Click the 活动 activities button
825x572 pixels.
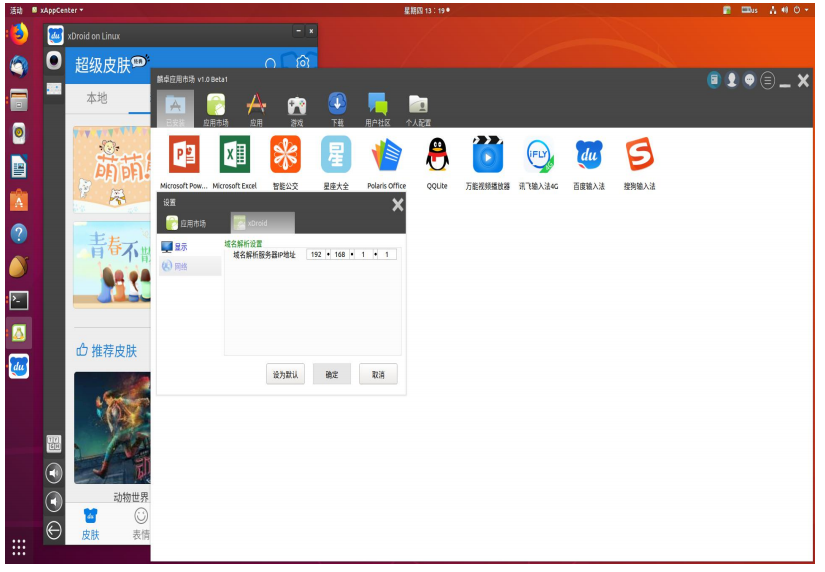[16, 10]
